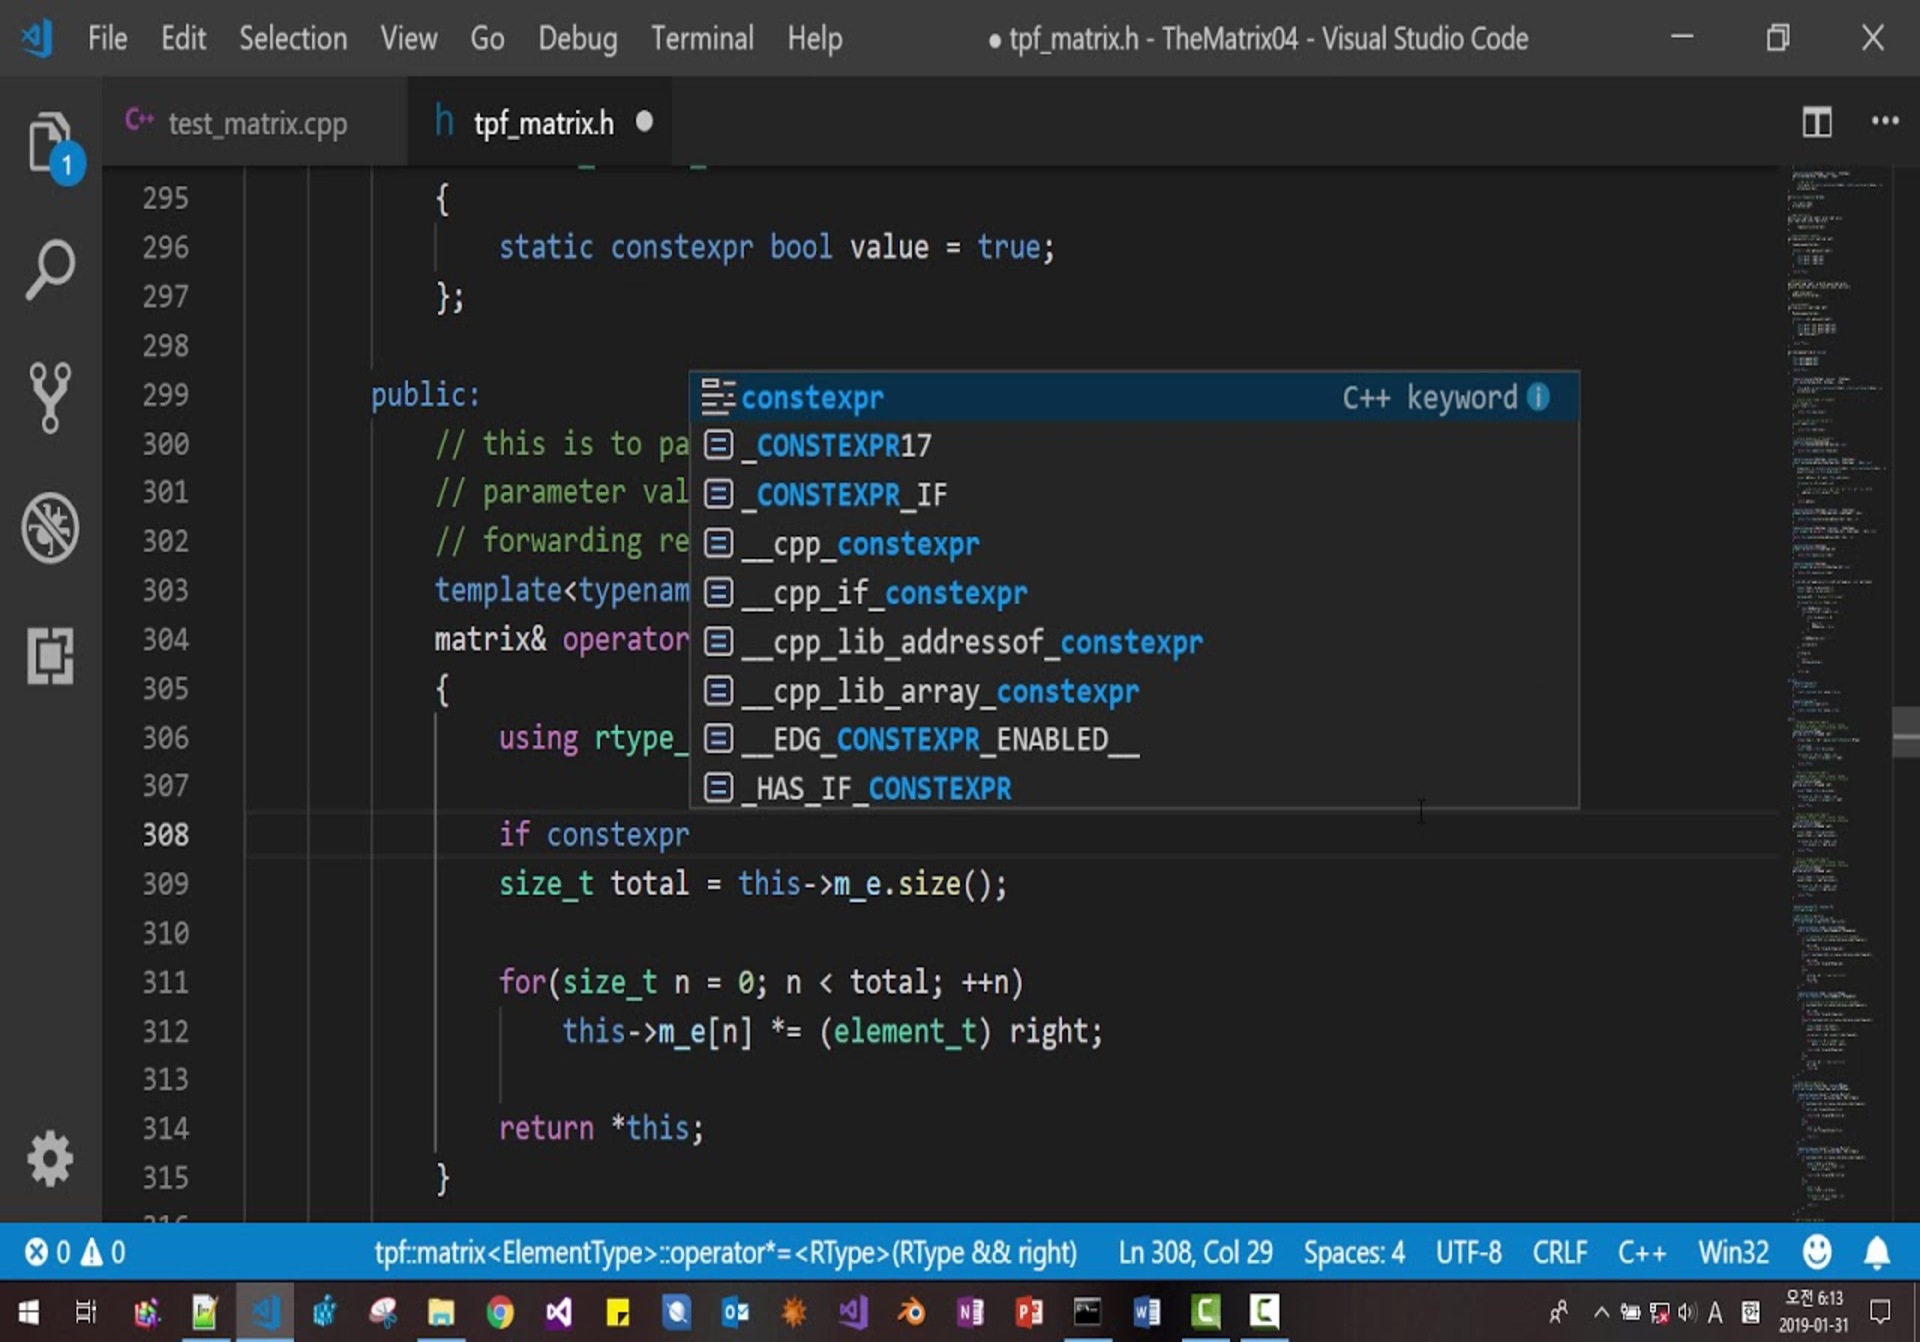Open the Terminal menu

[x=702, y=38]
